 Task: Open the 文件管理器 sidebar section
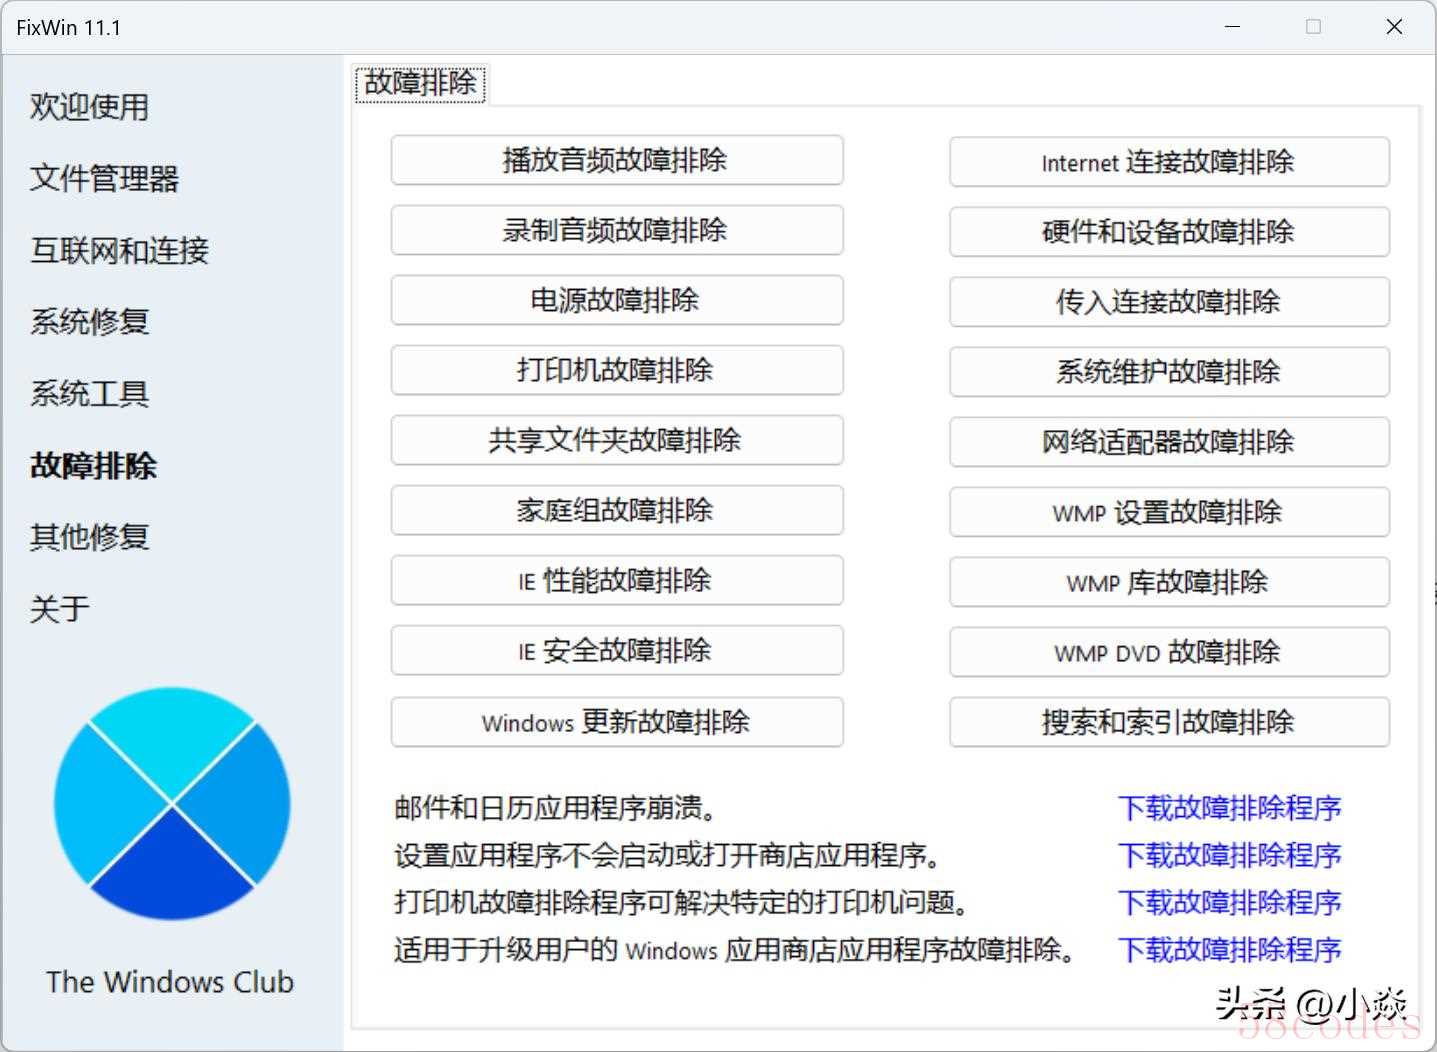pyautogui.click(x=104, y=179)
